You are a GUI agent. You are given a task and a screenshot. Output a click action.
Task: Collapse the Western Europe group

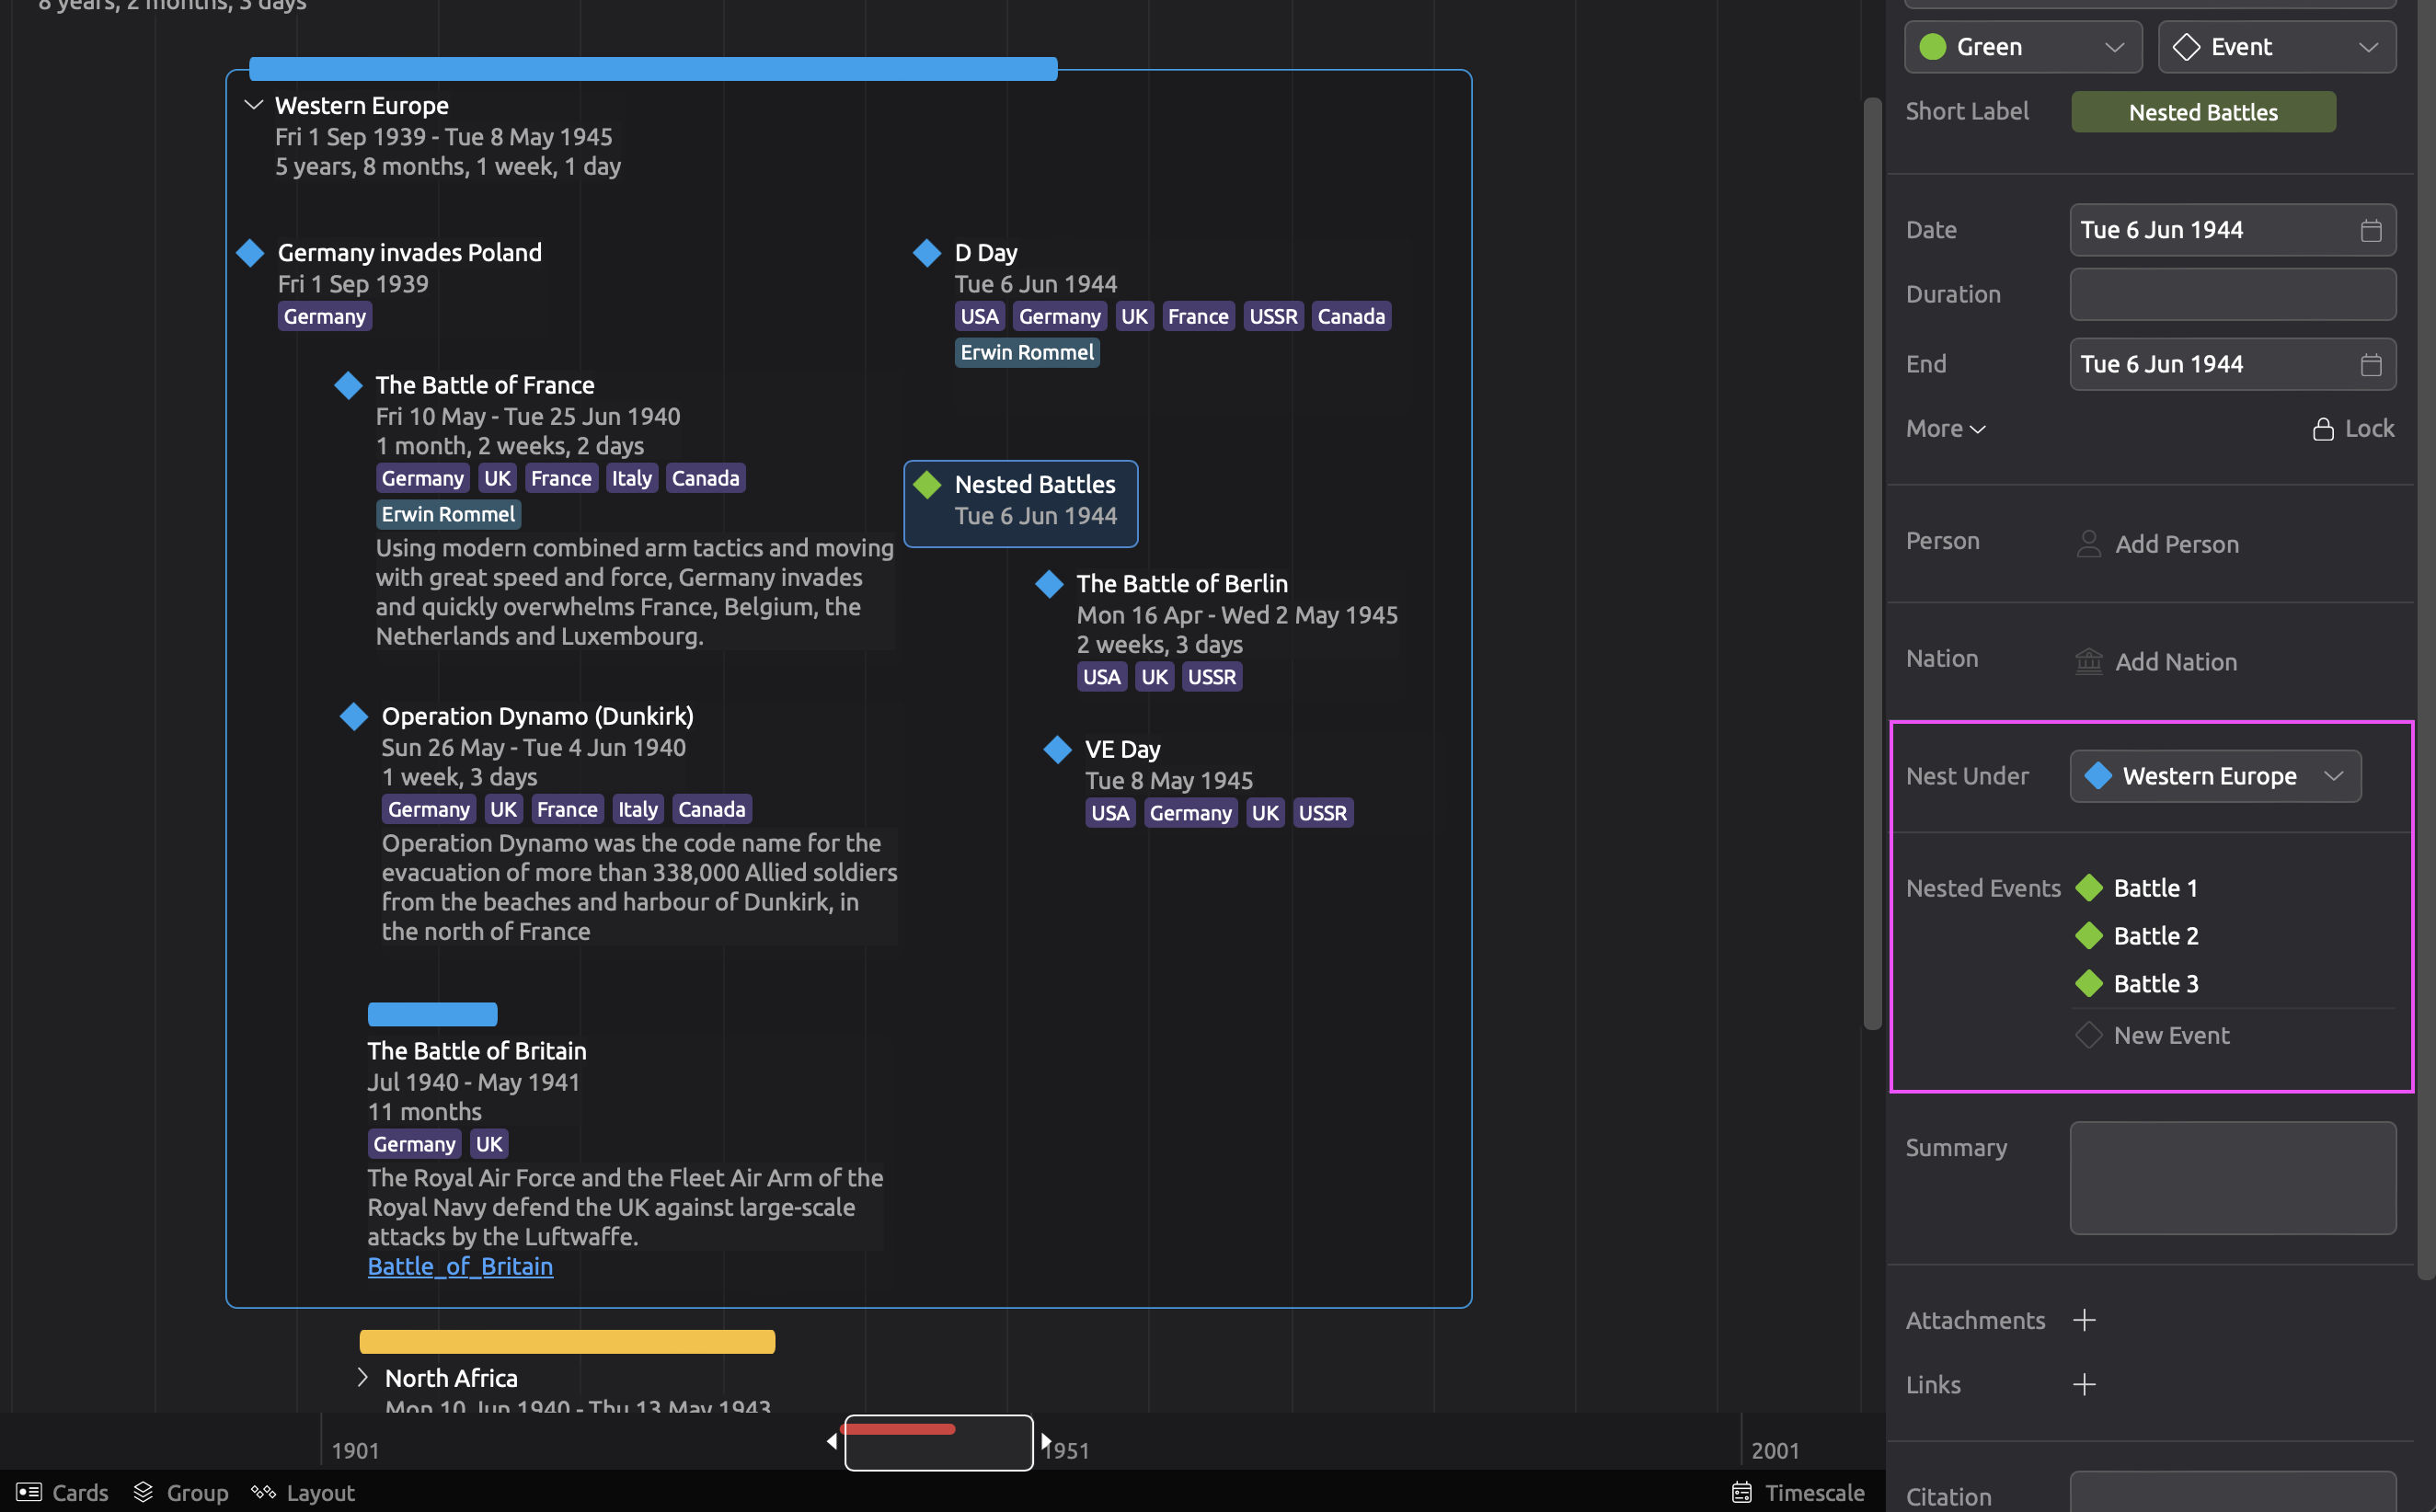[253, 105]
